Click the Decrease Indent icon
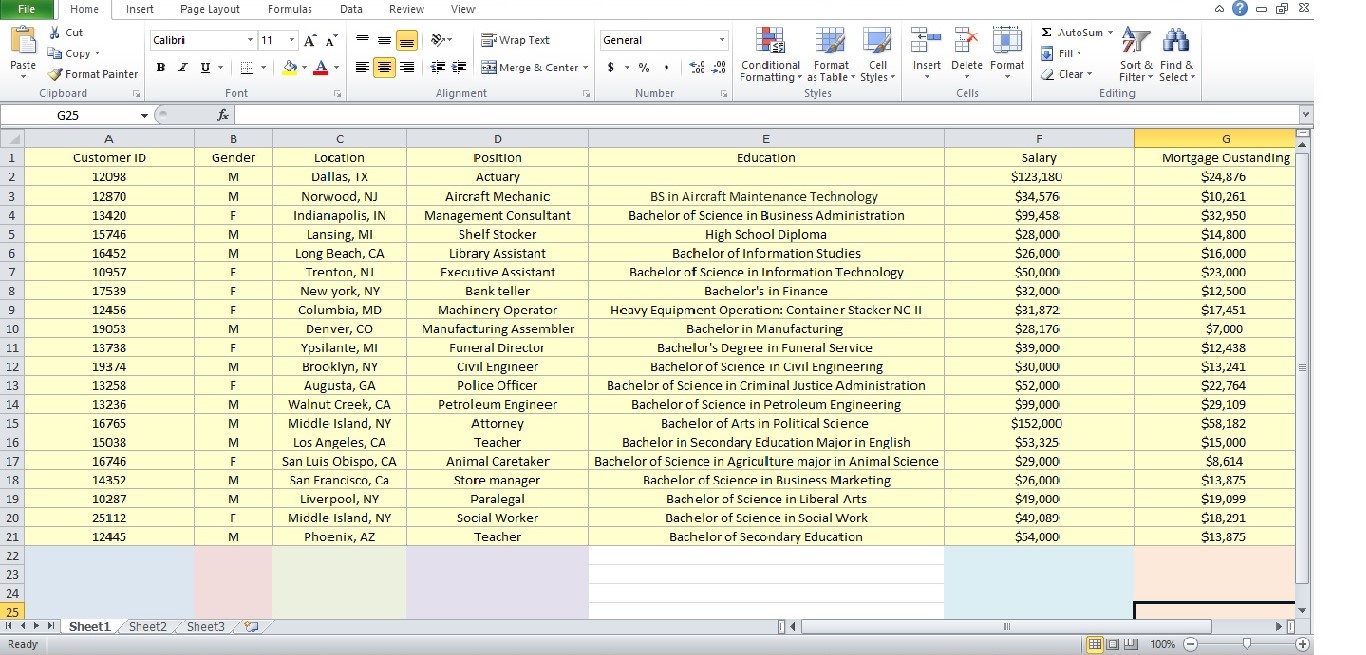This screenshot has height=655, width=1366. pos(437,67)
